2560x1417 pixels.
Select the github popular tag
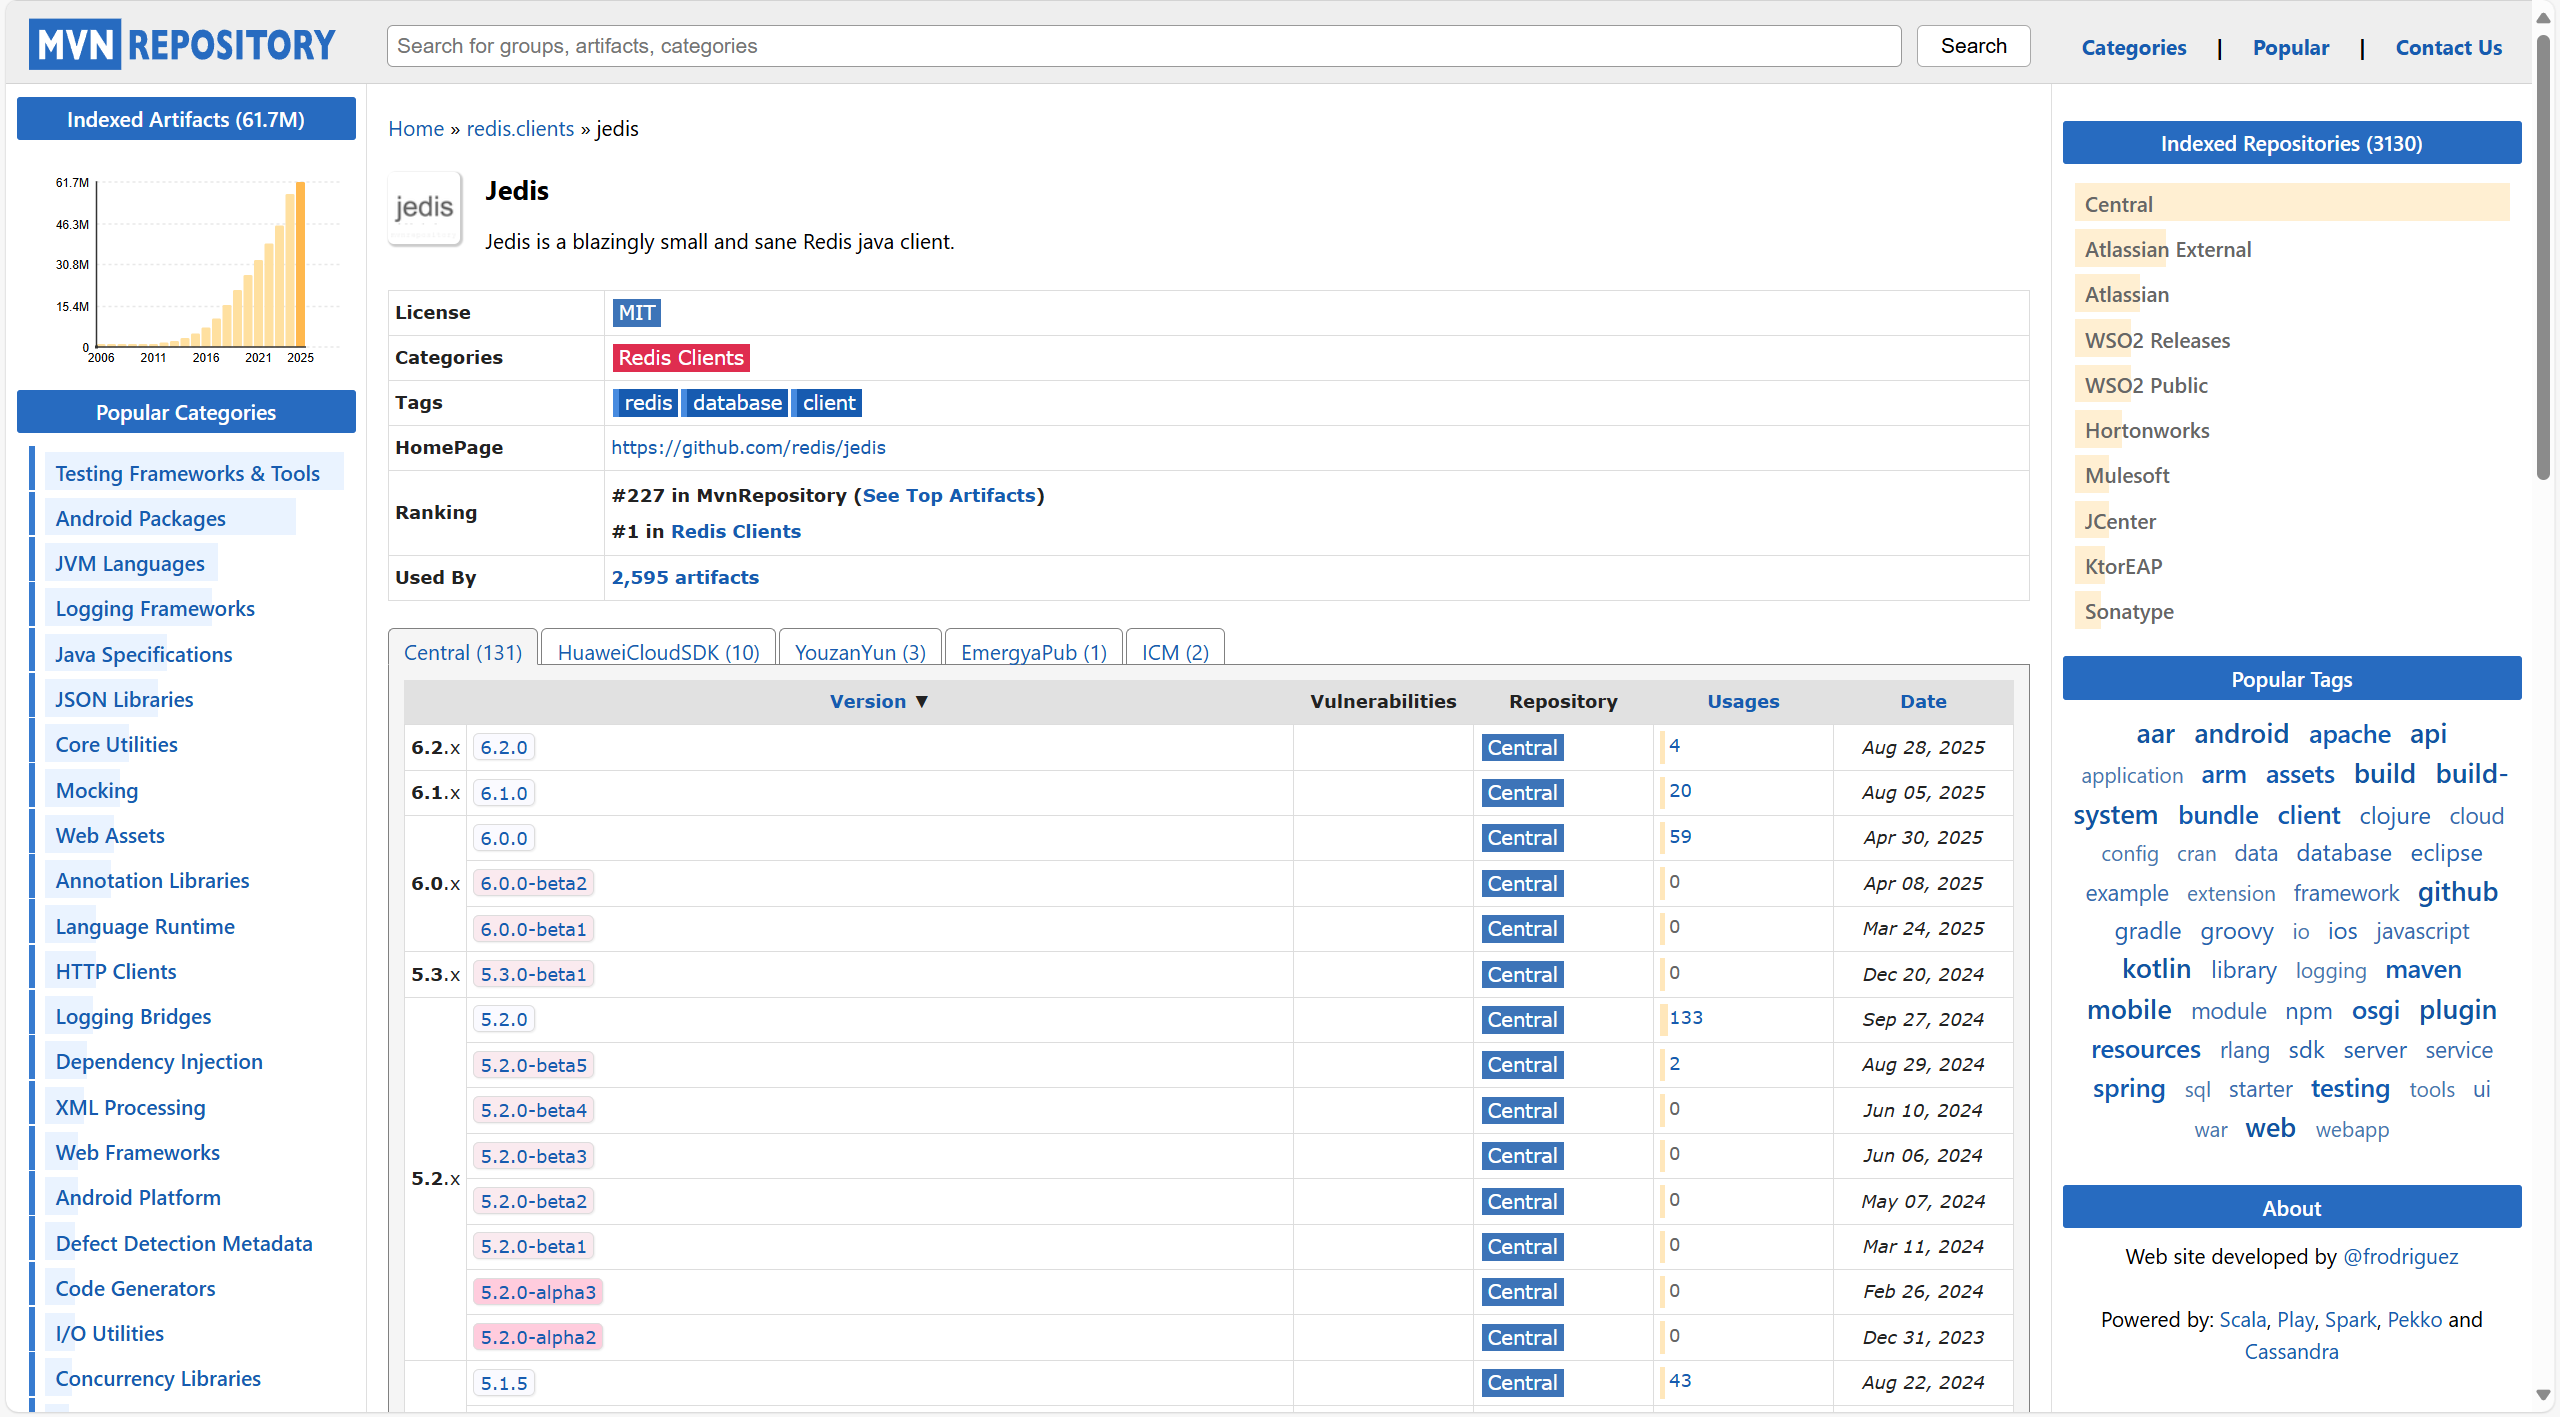(x=2457, y=893)
